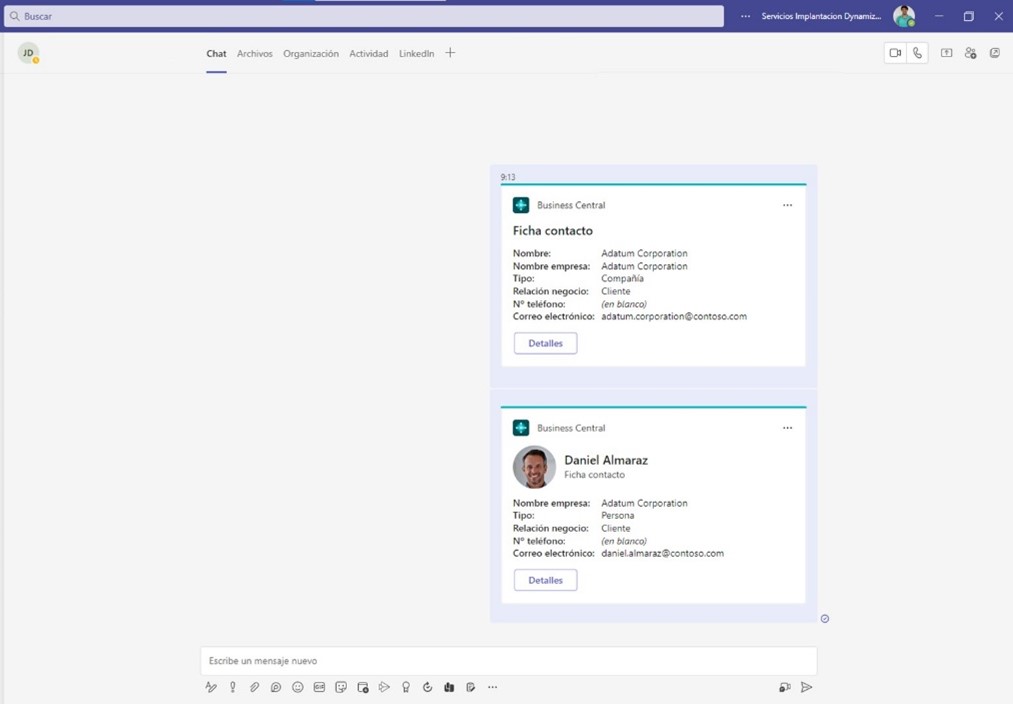
Task: Schedule a meeting from the compose toolbar
Action: point(363,687)
